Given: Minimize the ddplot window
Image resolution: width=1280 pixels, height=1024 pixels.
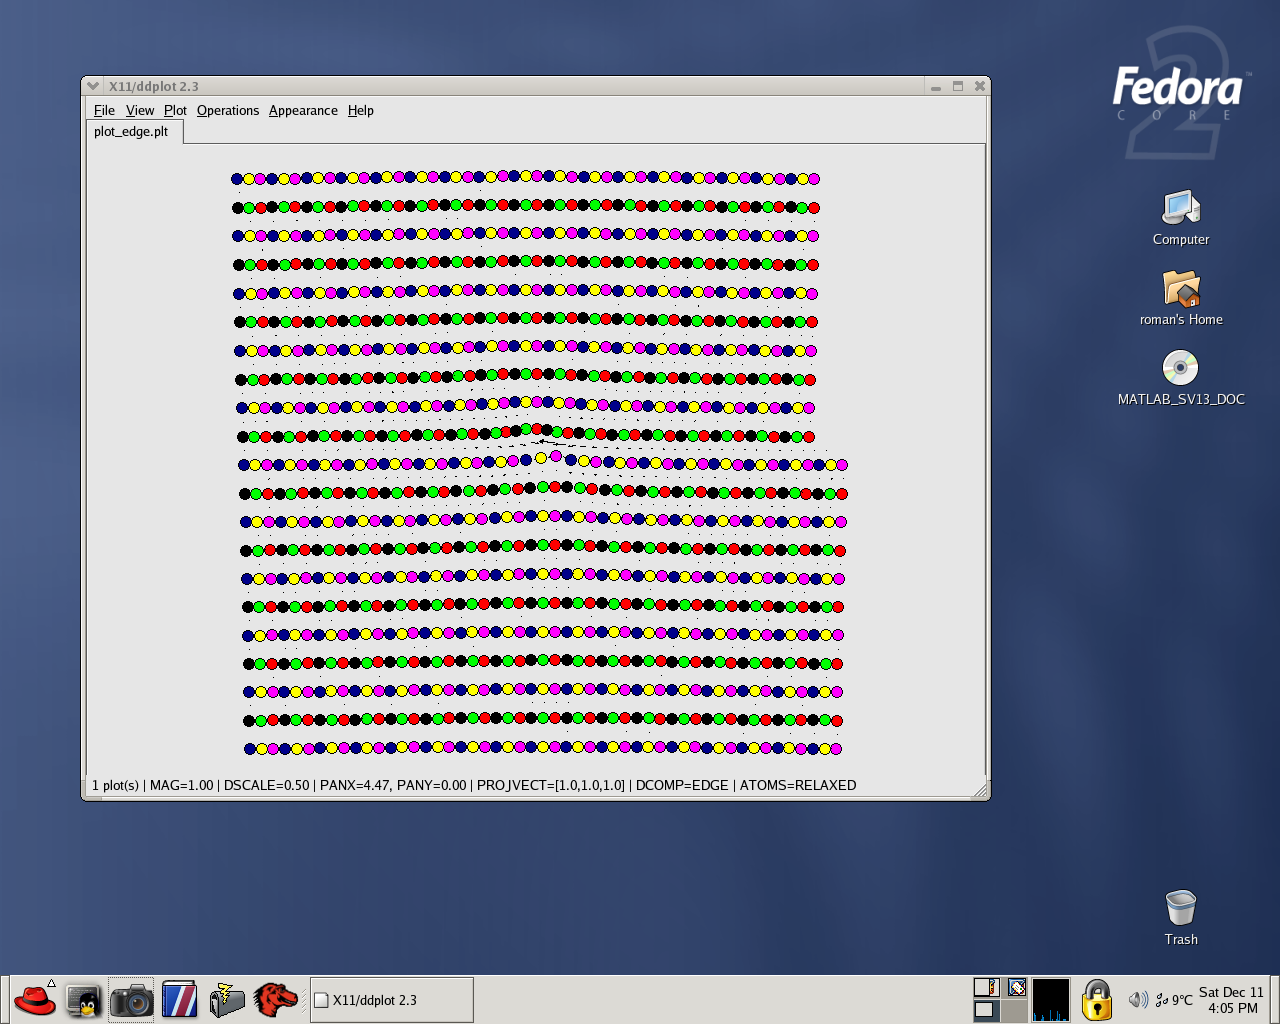Looking at the screenshot, I should tap(936, 87).
